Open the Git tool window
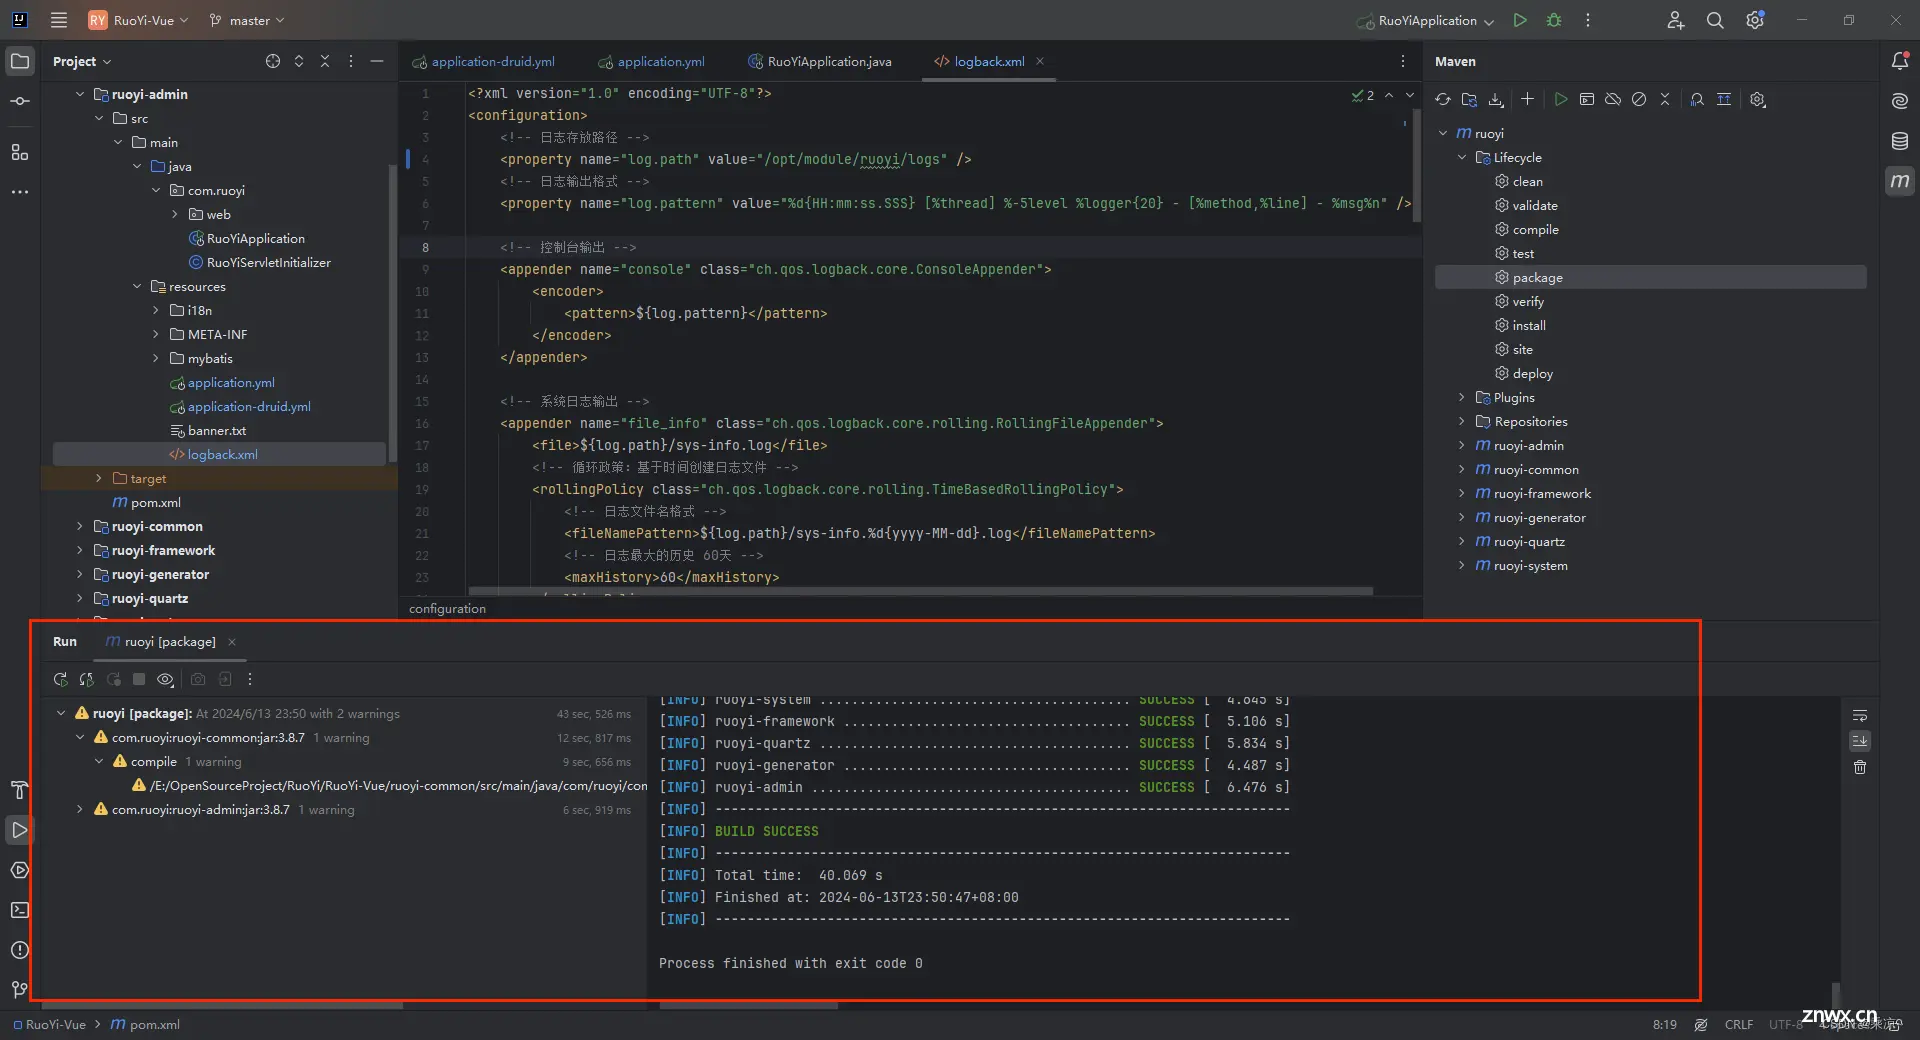 click(20, 990)
